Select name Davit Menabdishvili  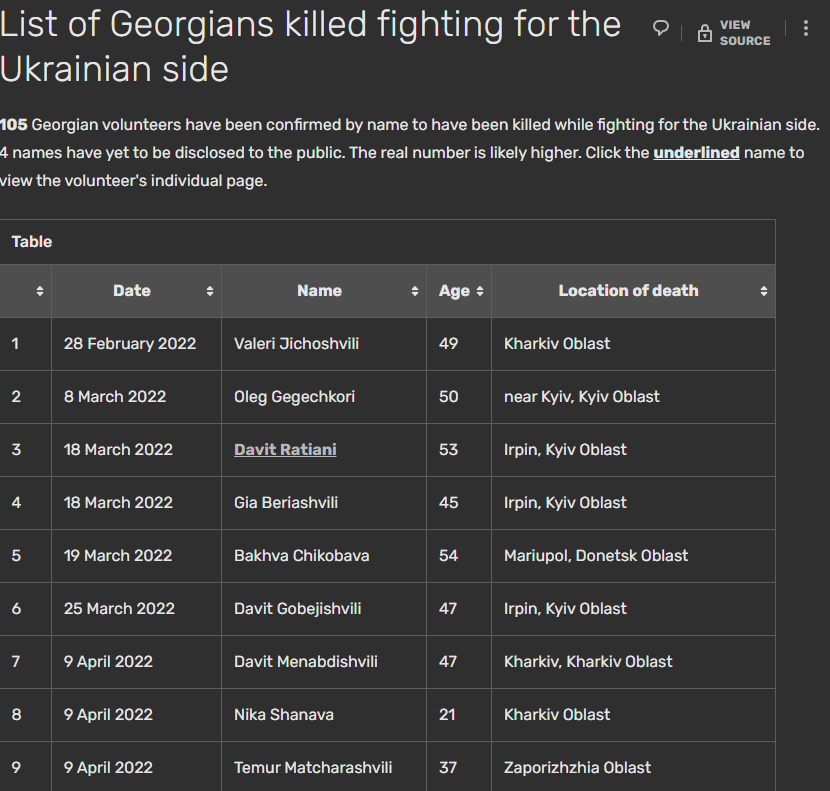coord(306,661)
